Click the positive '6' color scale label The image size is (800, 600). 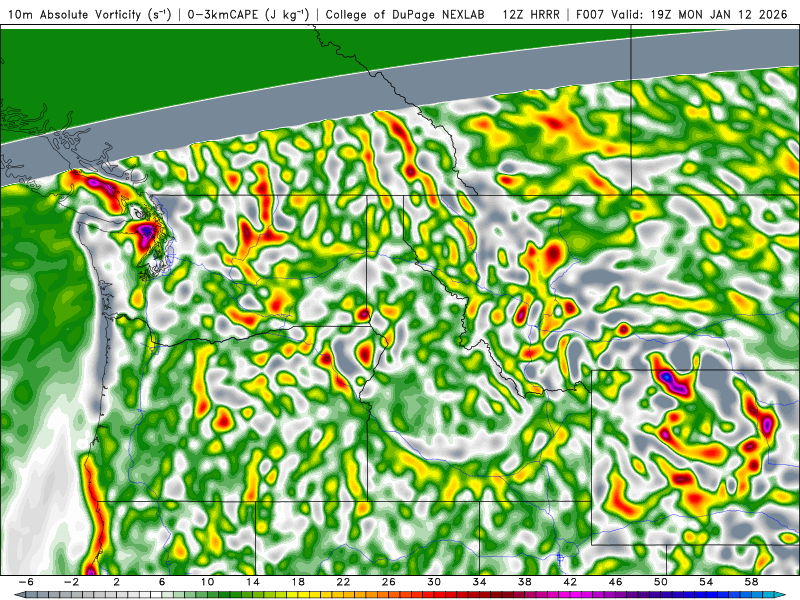pos(162,582)
